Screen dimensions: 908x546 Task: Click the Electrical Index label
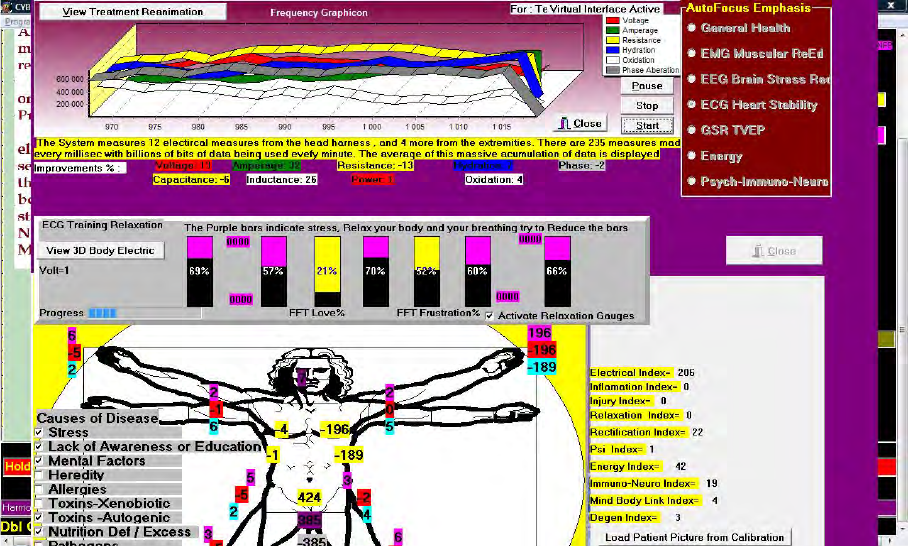point(631,373)
